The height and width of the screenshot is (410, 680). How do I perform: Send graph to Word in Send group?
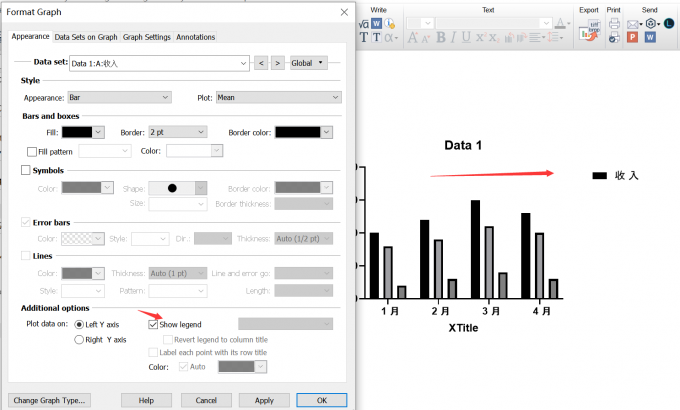click(x=650, y=37)
